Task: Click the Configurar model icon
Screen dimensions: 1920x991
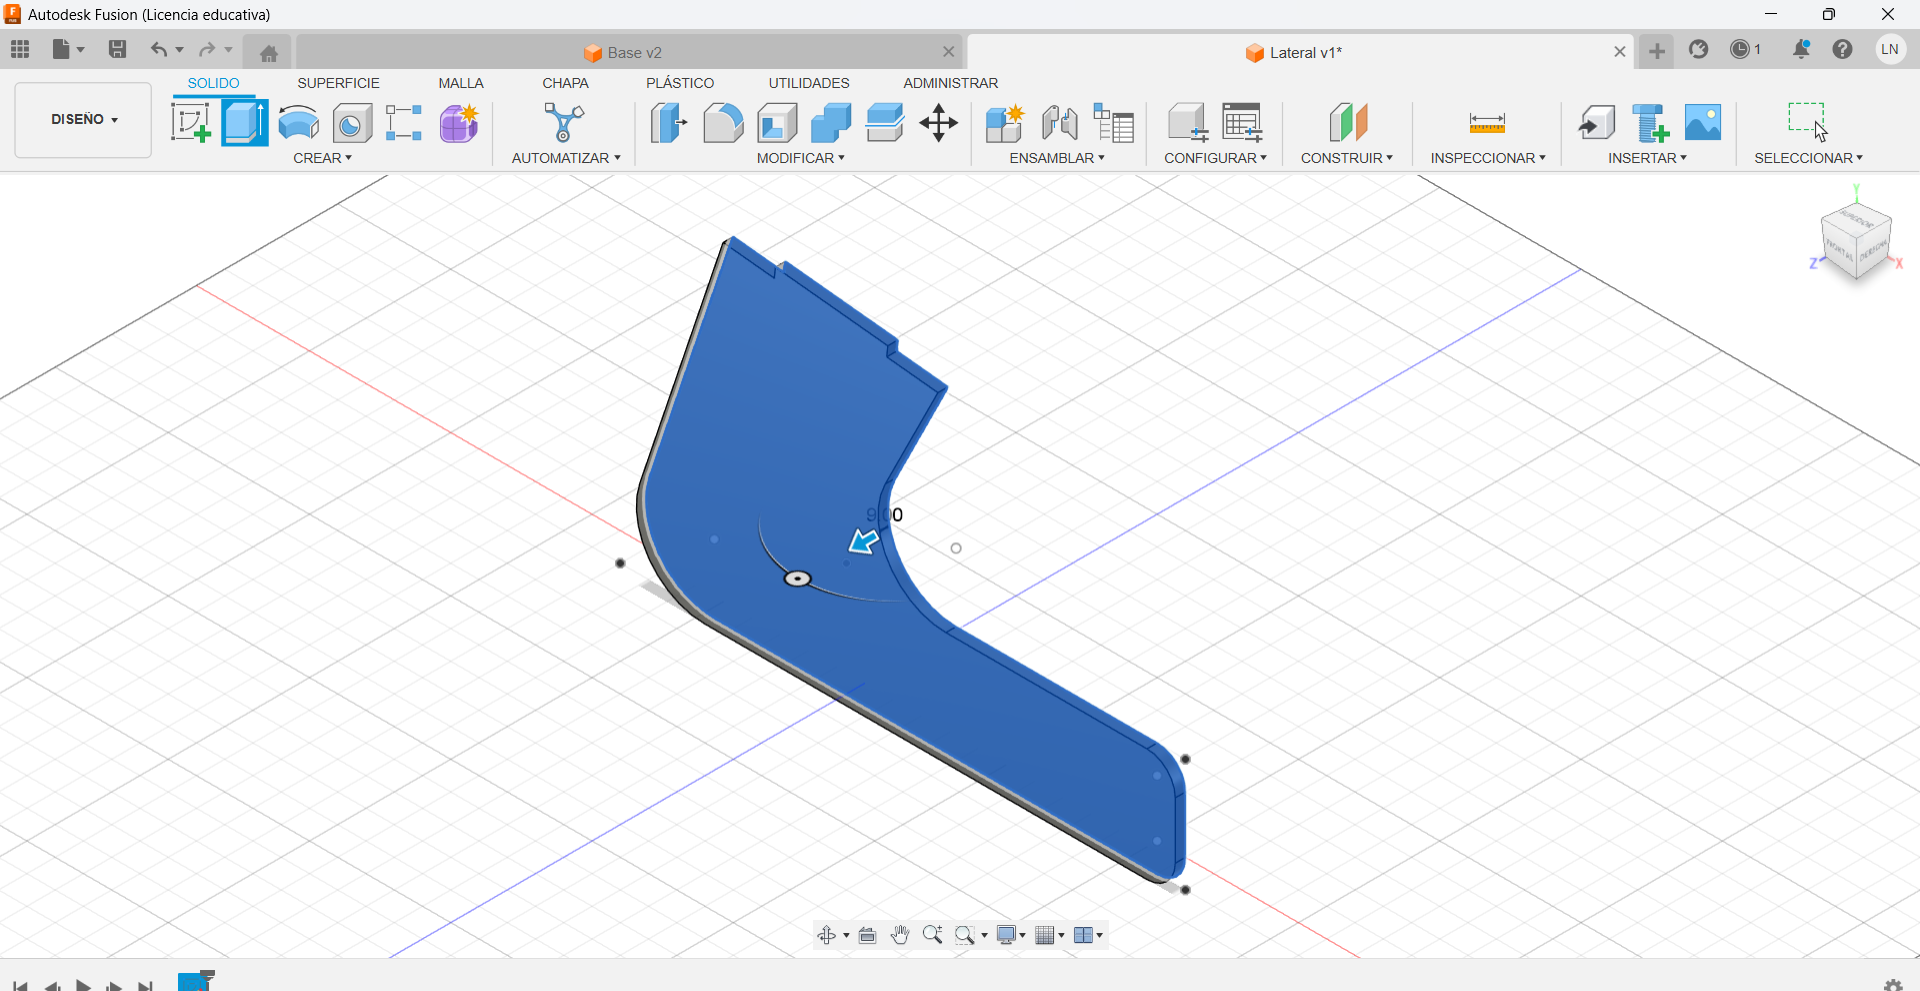Action: point(1188,123)
